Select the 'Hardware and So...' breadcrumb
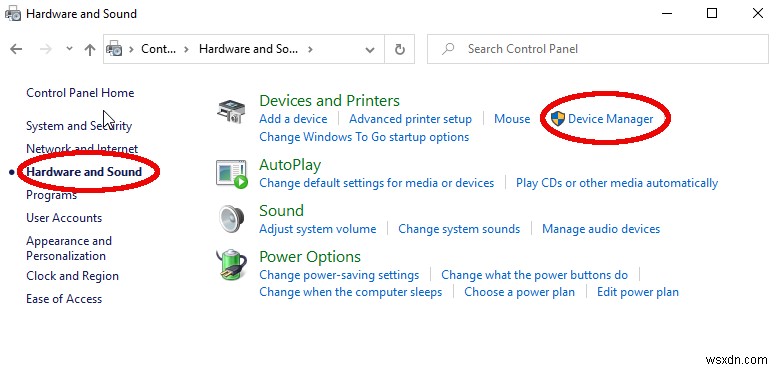The image size is (779, 370). (248, 49)
